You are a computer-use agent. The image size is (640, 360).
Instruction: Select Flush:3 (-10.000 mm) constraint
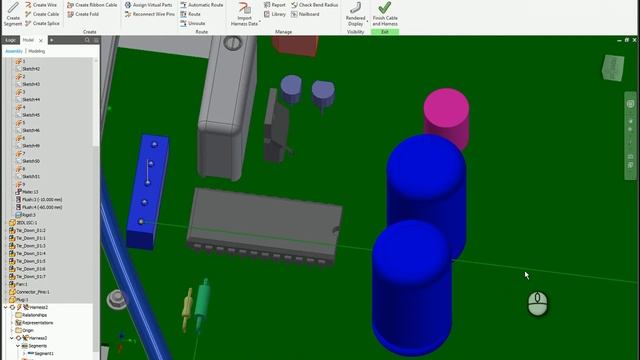pyautogui.click(x=42, y=200)
